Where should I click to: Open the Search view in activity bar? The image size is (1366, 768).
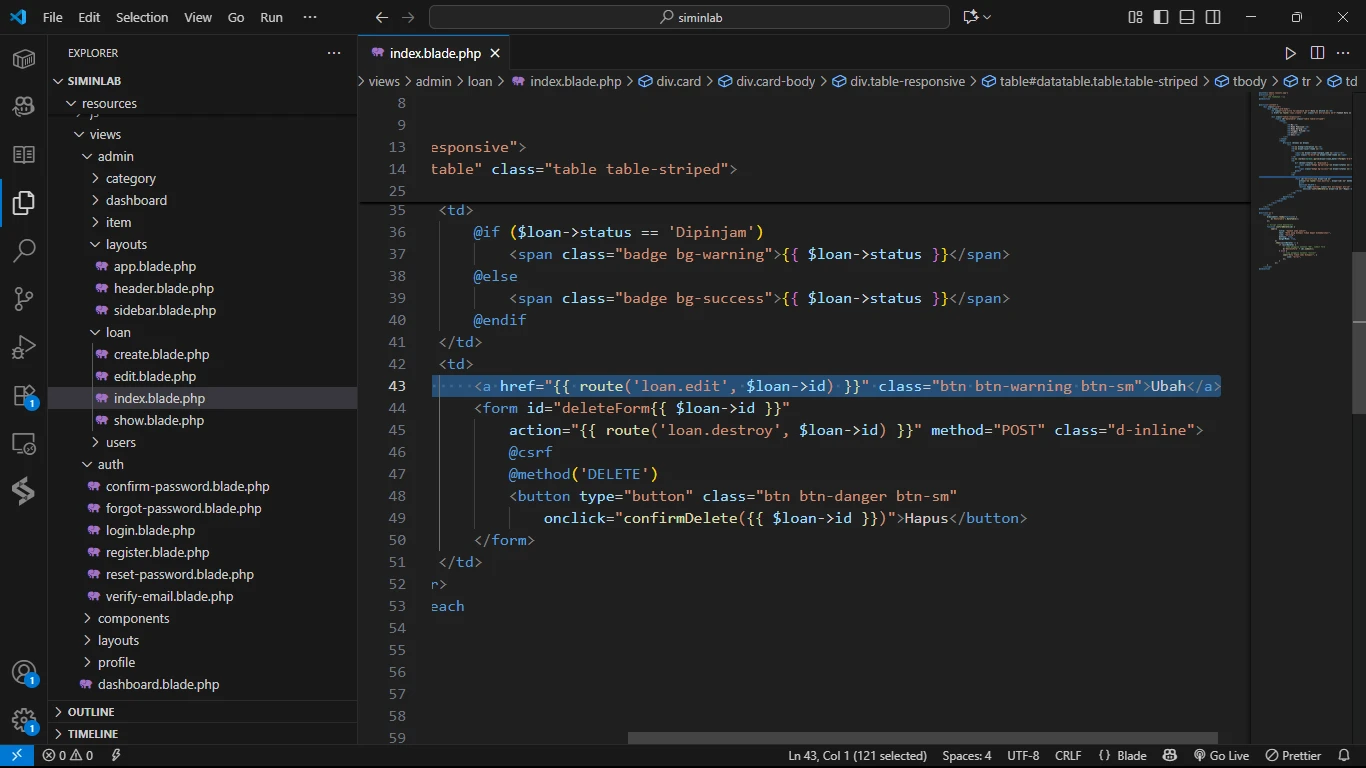point(24,250)
